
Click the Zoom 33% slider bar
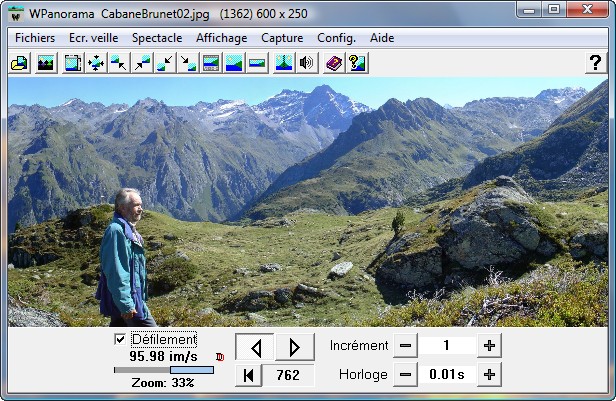coord(164,370)
